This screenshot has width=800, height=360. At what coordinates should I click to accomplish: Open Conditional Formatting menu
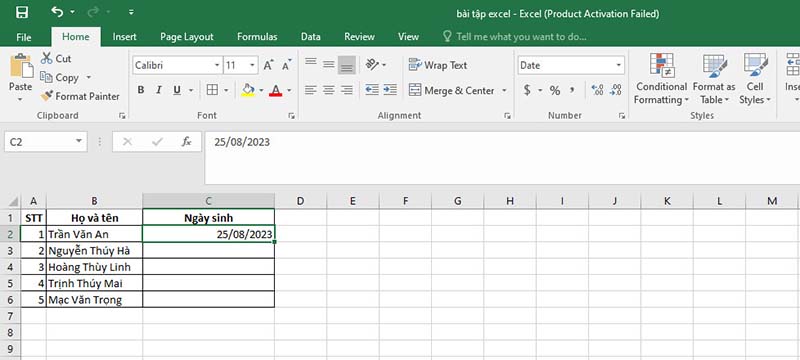[661, 79]
